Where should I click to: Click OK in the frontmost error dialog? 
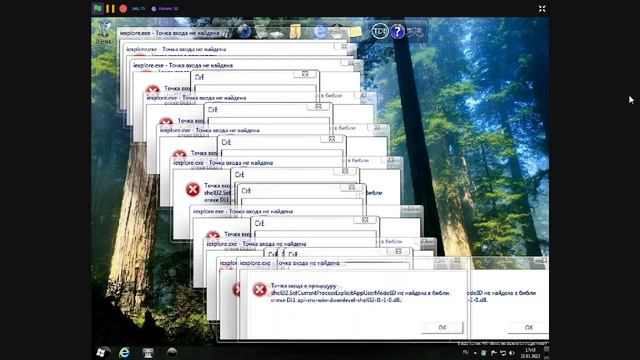442,327
